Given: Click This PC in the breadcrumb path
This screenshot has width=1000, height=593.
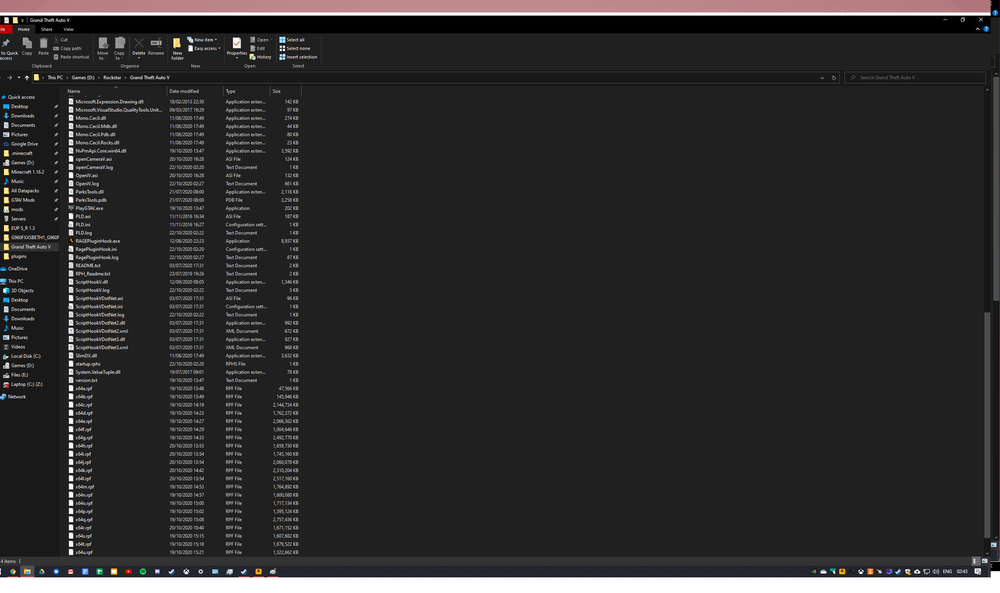Looking at the screenshot, I should (x=55, y=78).
